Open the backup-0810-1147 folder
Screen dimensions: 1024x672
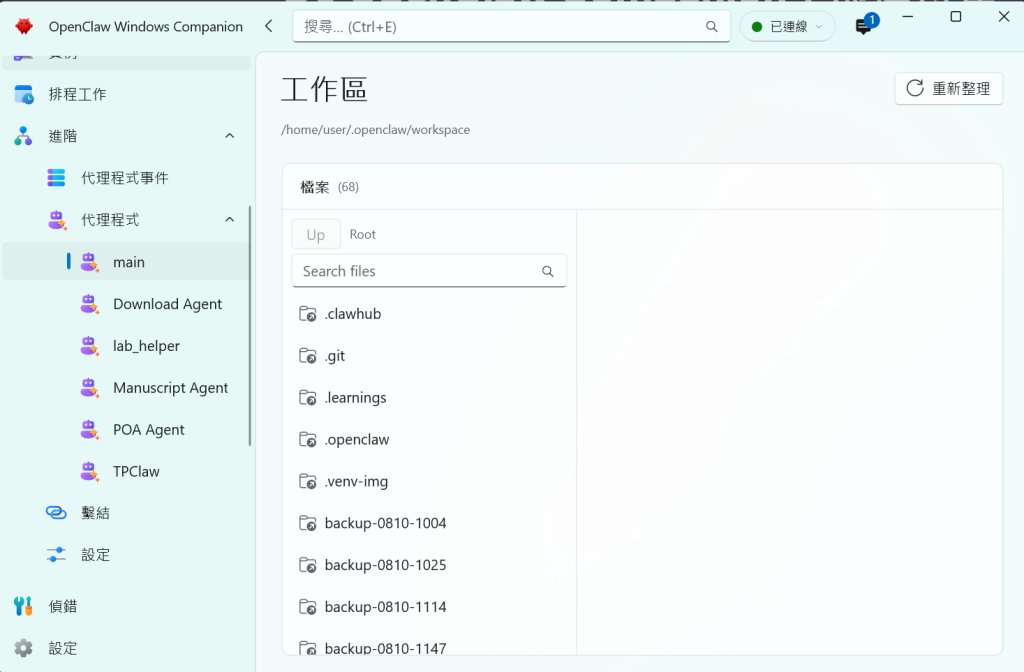[429, 647]
